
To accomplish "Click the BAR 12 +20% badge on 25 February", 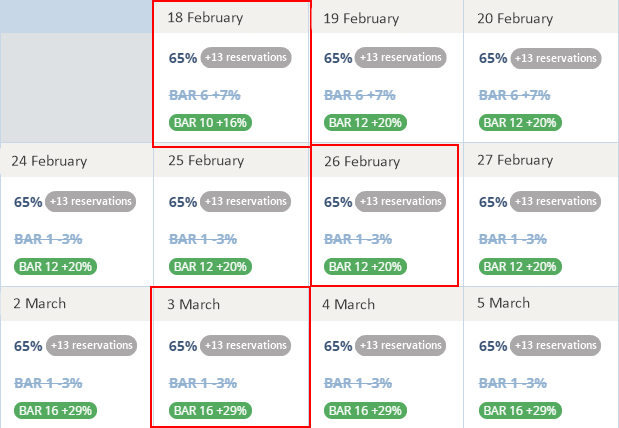I will (x=210, y=267).
